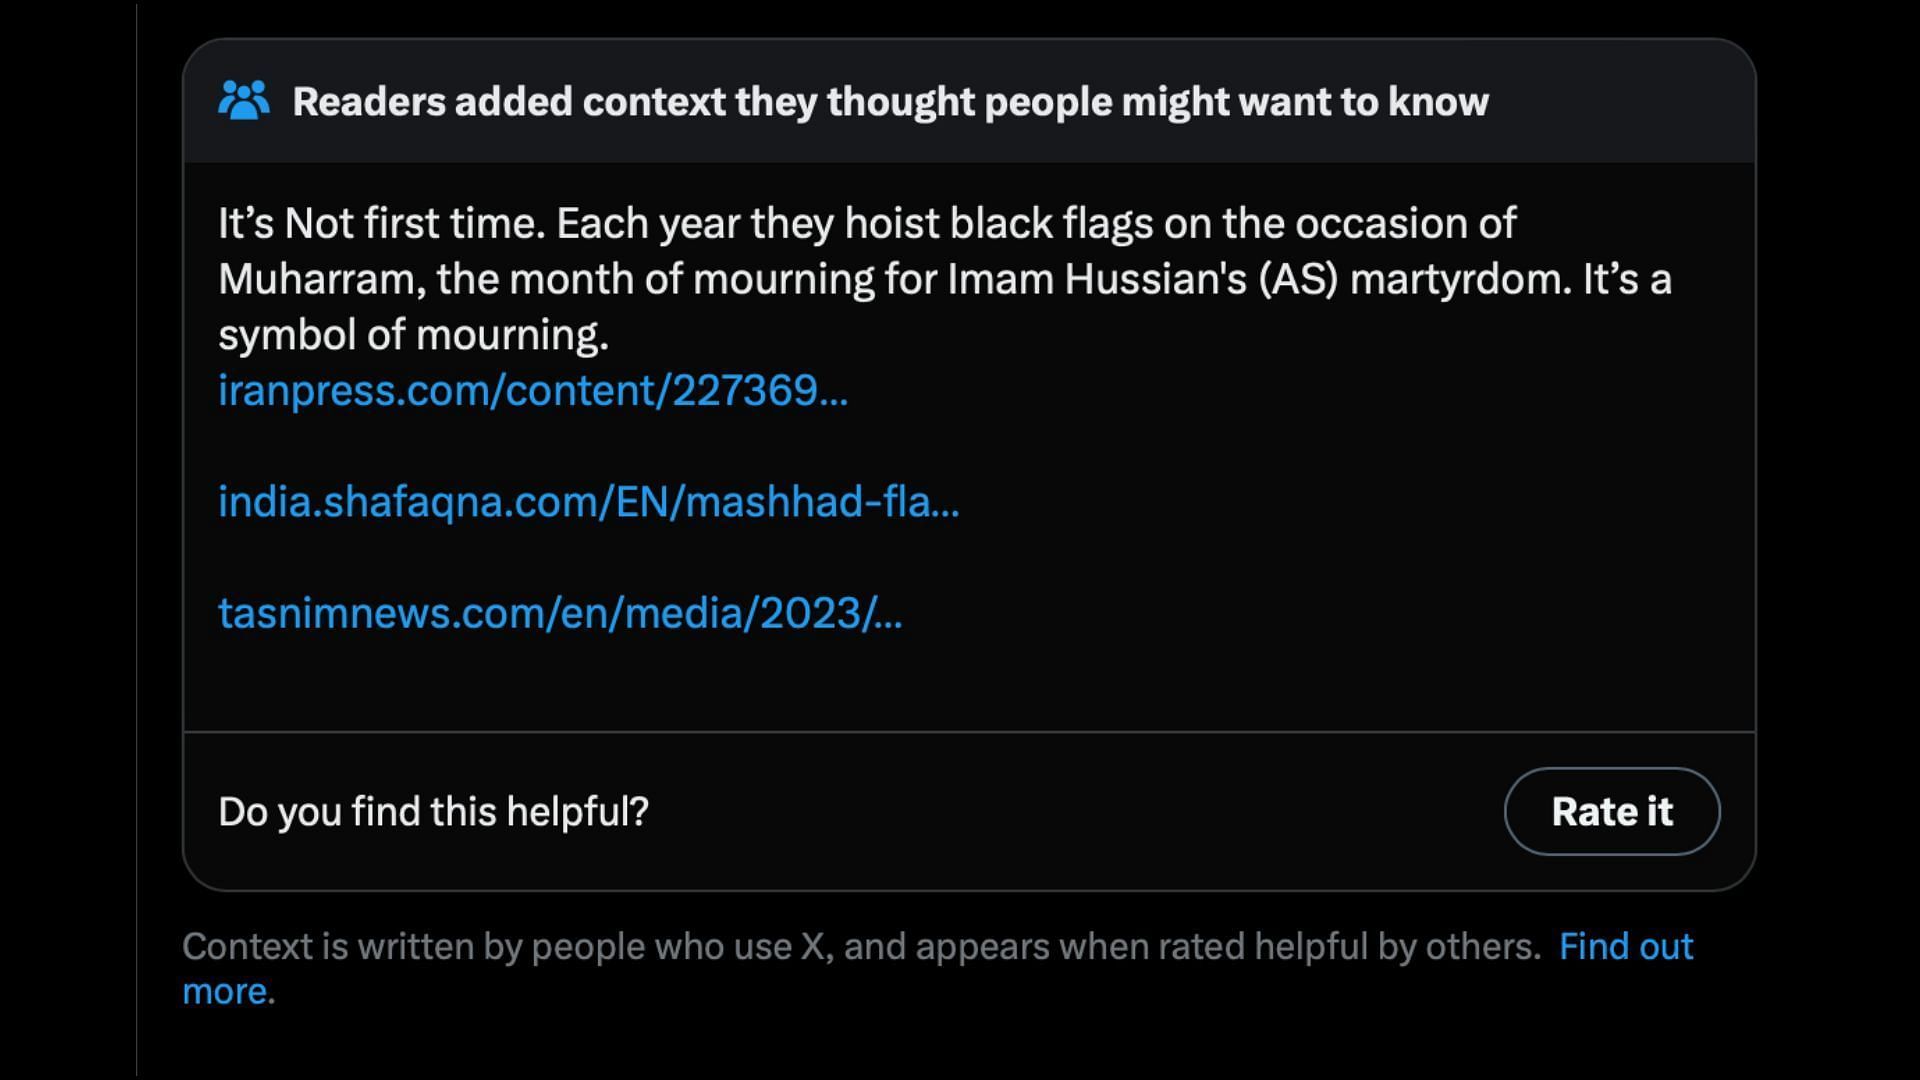Open the india.shafaqna.com mashhad link

point(589,501)
